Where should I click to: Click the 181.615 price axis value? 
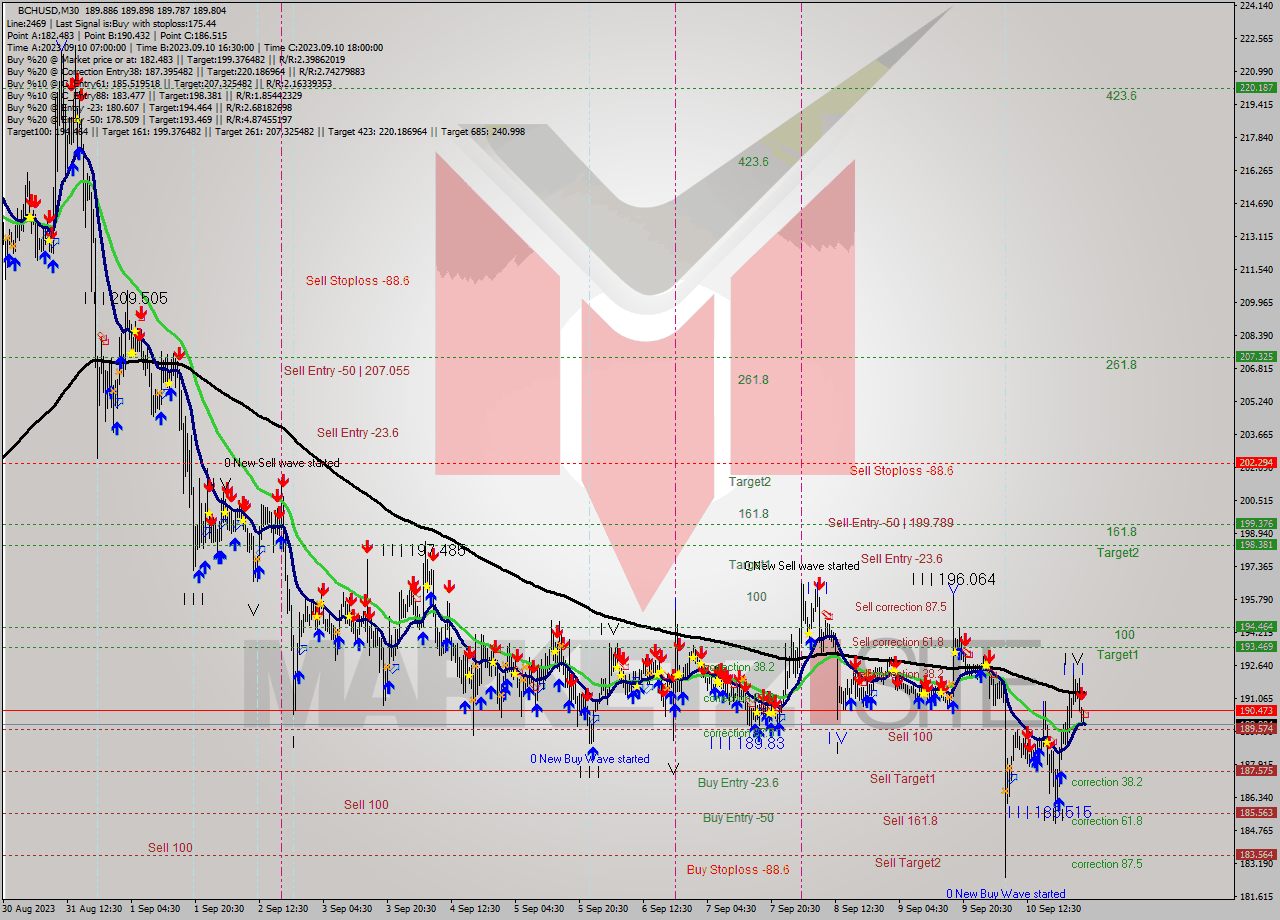tap(1256, 897)
